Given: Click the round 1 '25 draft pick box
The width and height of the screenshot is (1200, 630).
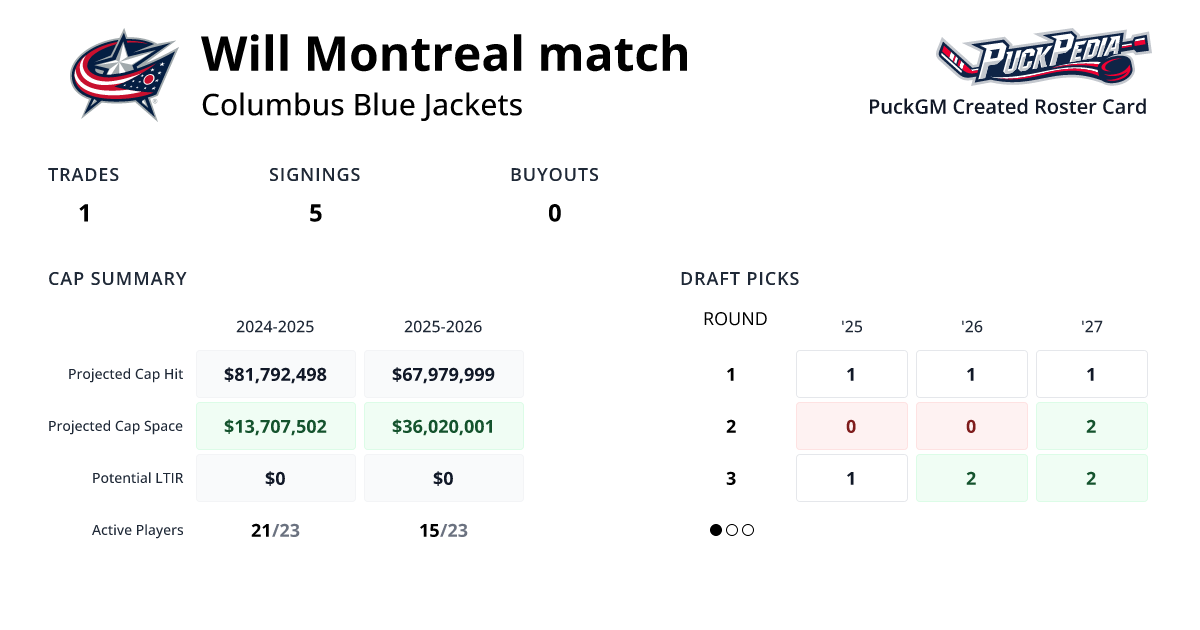Looking at the screenshot, I should [852, 374].
